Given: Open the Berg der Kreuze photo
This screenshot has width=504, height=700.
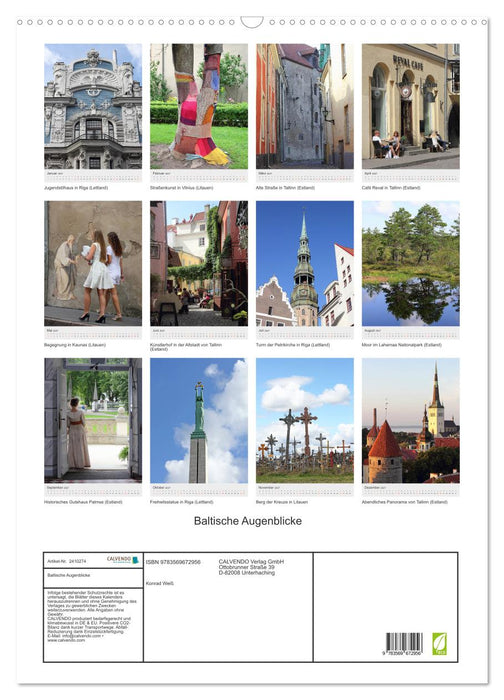Looking at the screenshot, I should pyautogui.click(x=304, y=421).
